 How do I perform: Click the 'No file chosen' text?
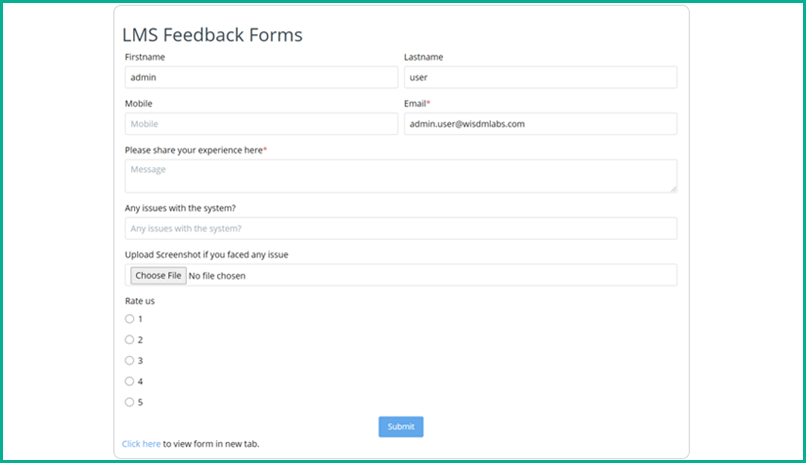pos(217,276)
